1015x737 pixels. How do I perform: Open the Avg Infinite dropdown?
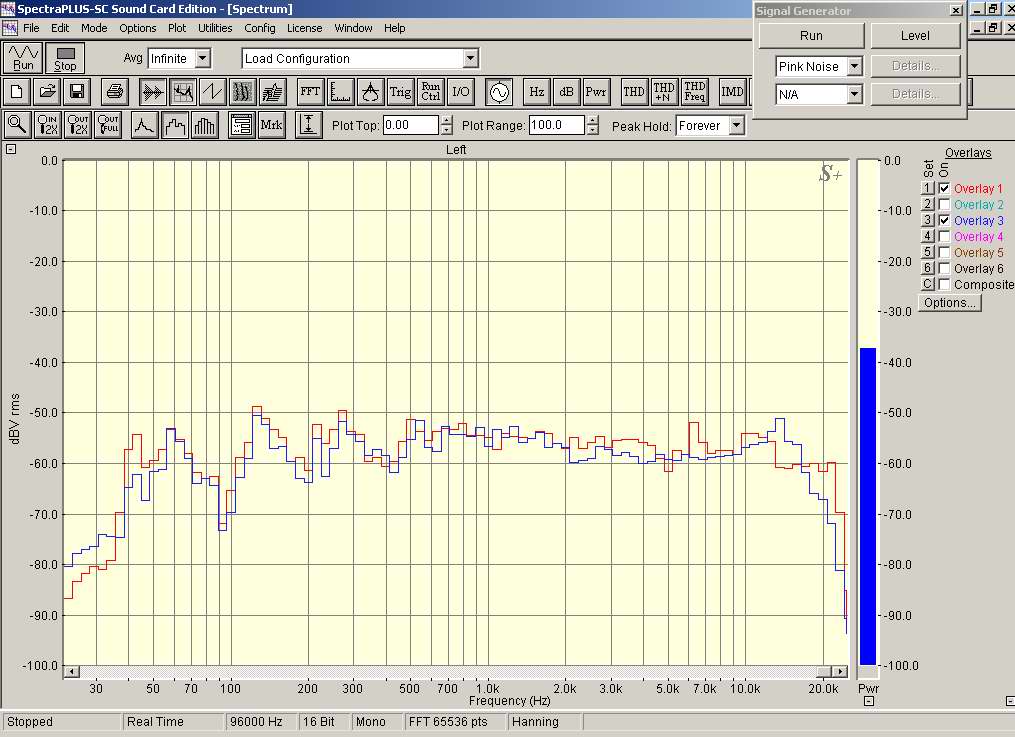point(203,58)
